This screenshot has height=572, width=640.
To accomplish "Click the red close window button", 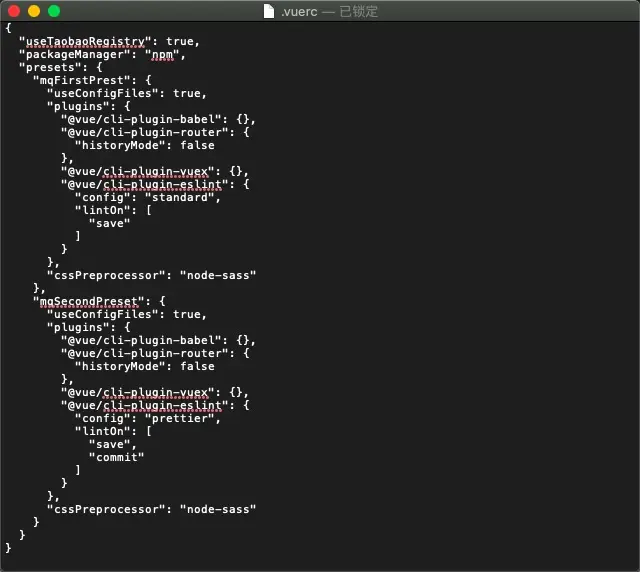I will pos(14,11).
